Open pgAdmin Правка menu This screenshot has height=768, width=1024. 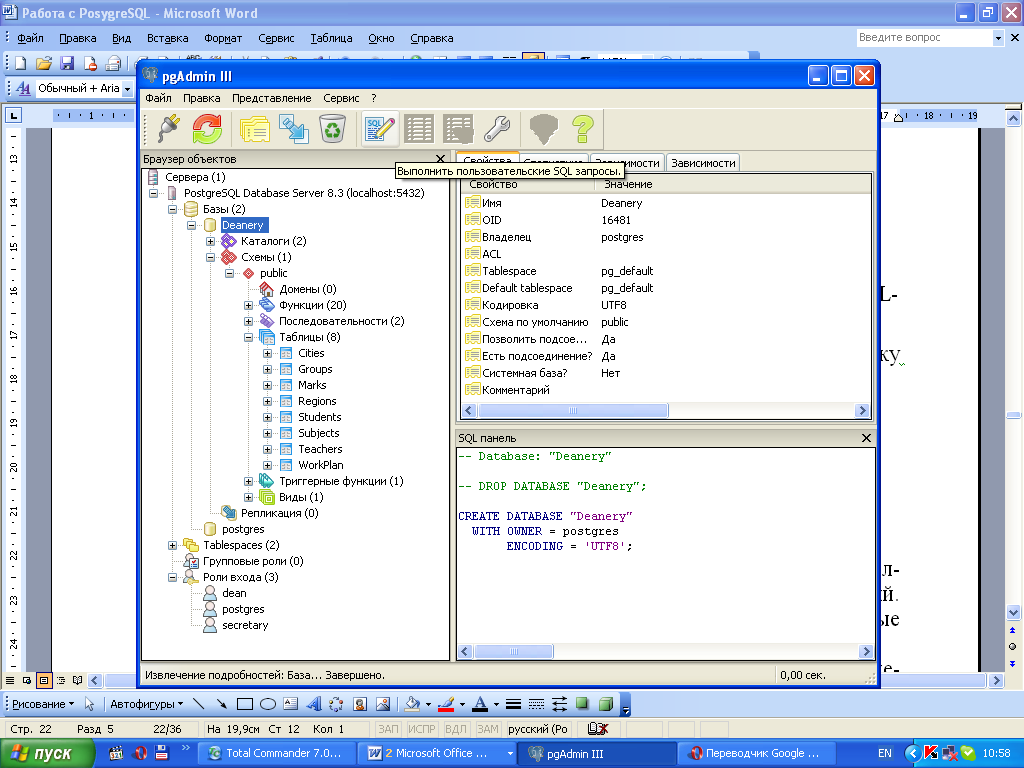(x=201, y=98)
